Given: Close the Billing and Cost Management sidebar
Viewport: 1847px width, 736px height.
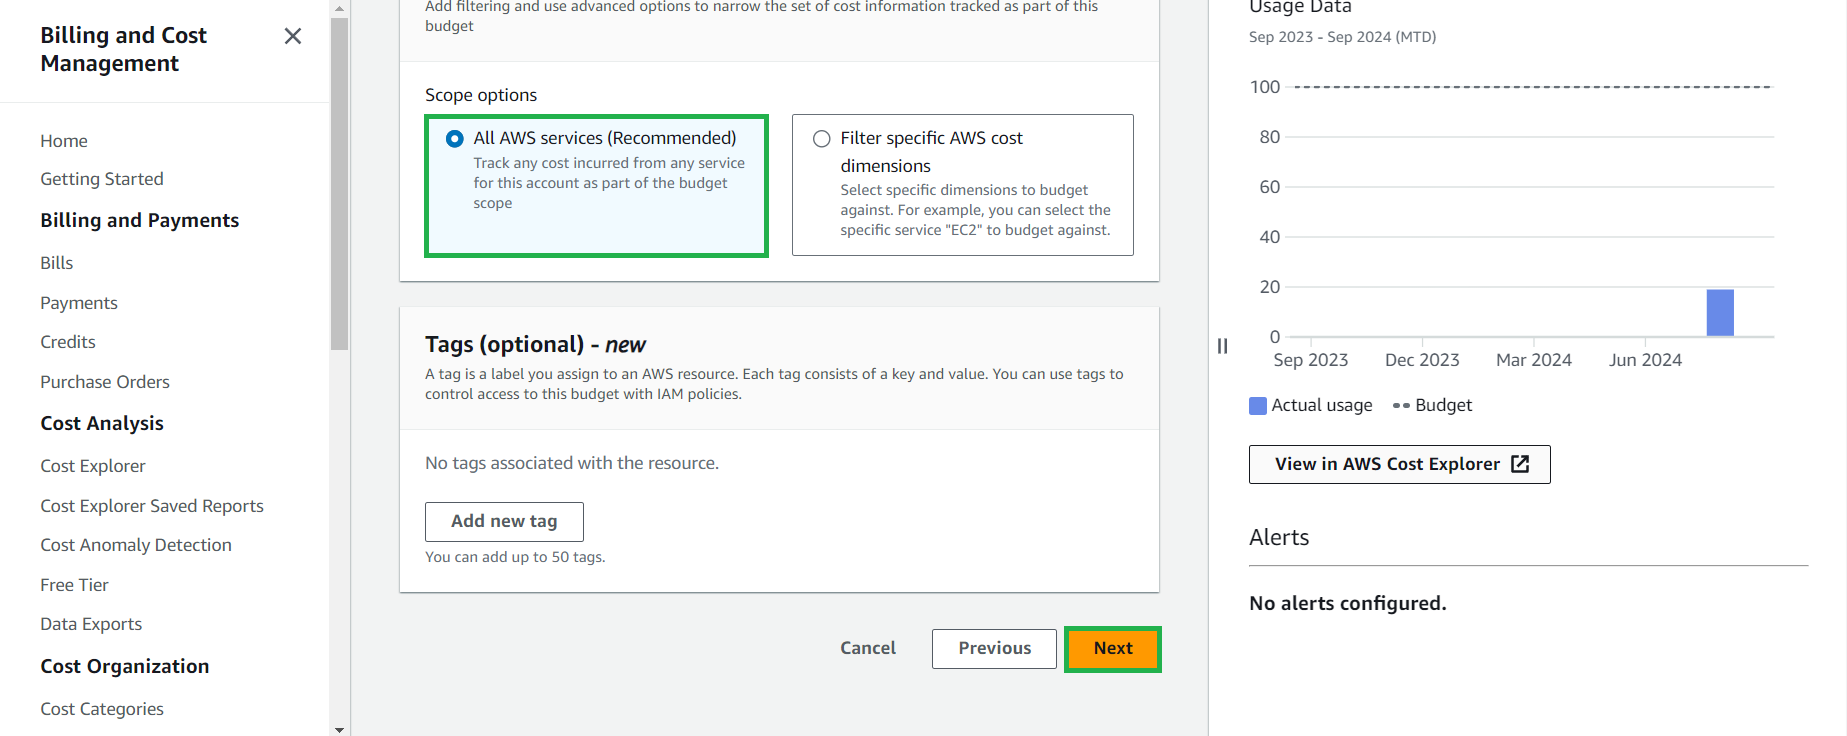Looking at the screenshot, I should click(x=292, y=36).
